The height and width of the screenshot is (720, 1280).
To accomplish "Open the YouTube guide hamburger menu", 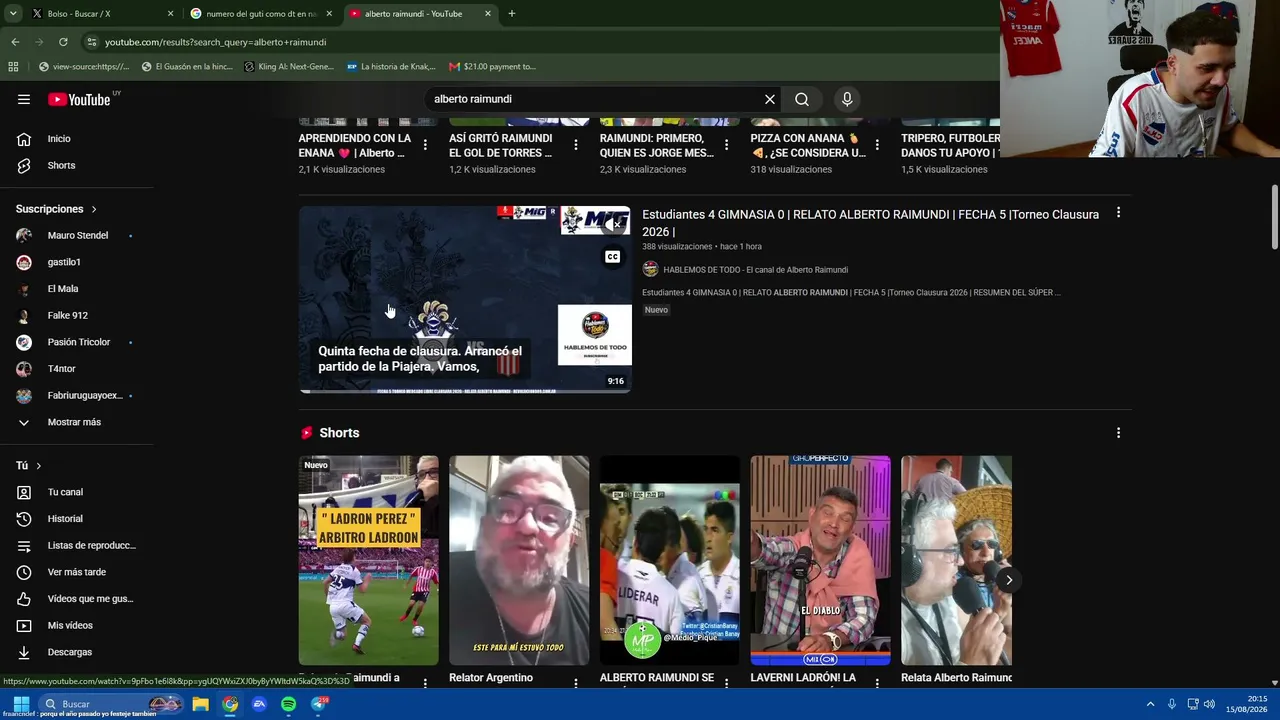I will tap(24, 99).
